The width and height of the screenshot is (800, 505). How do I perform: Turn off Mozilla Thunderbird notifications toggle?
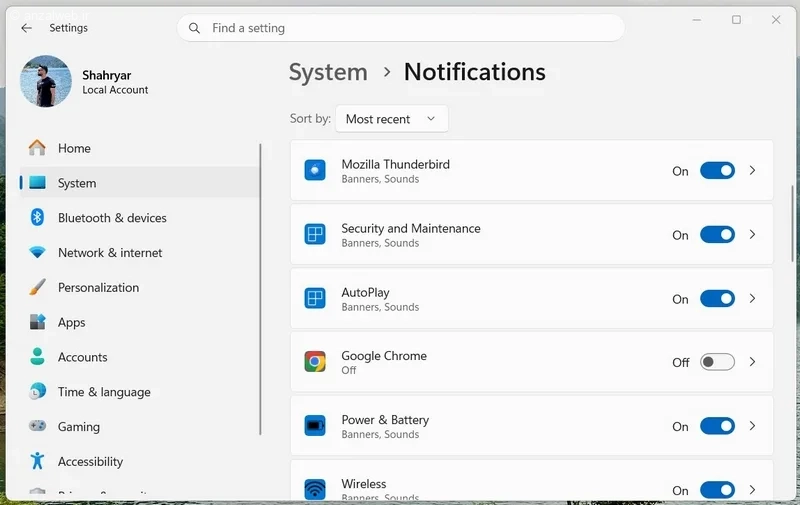point(717,170)
